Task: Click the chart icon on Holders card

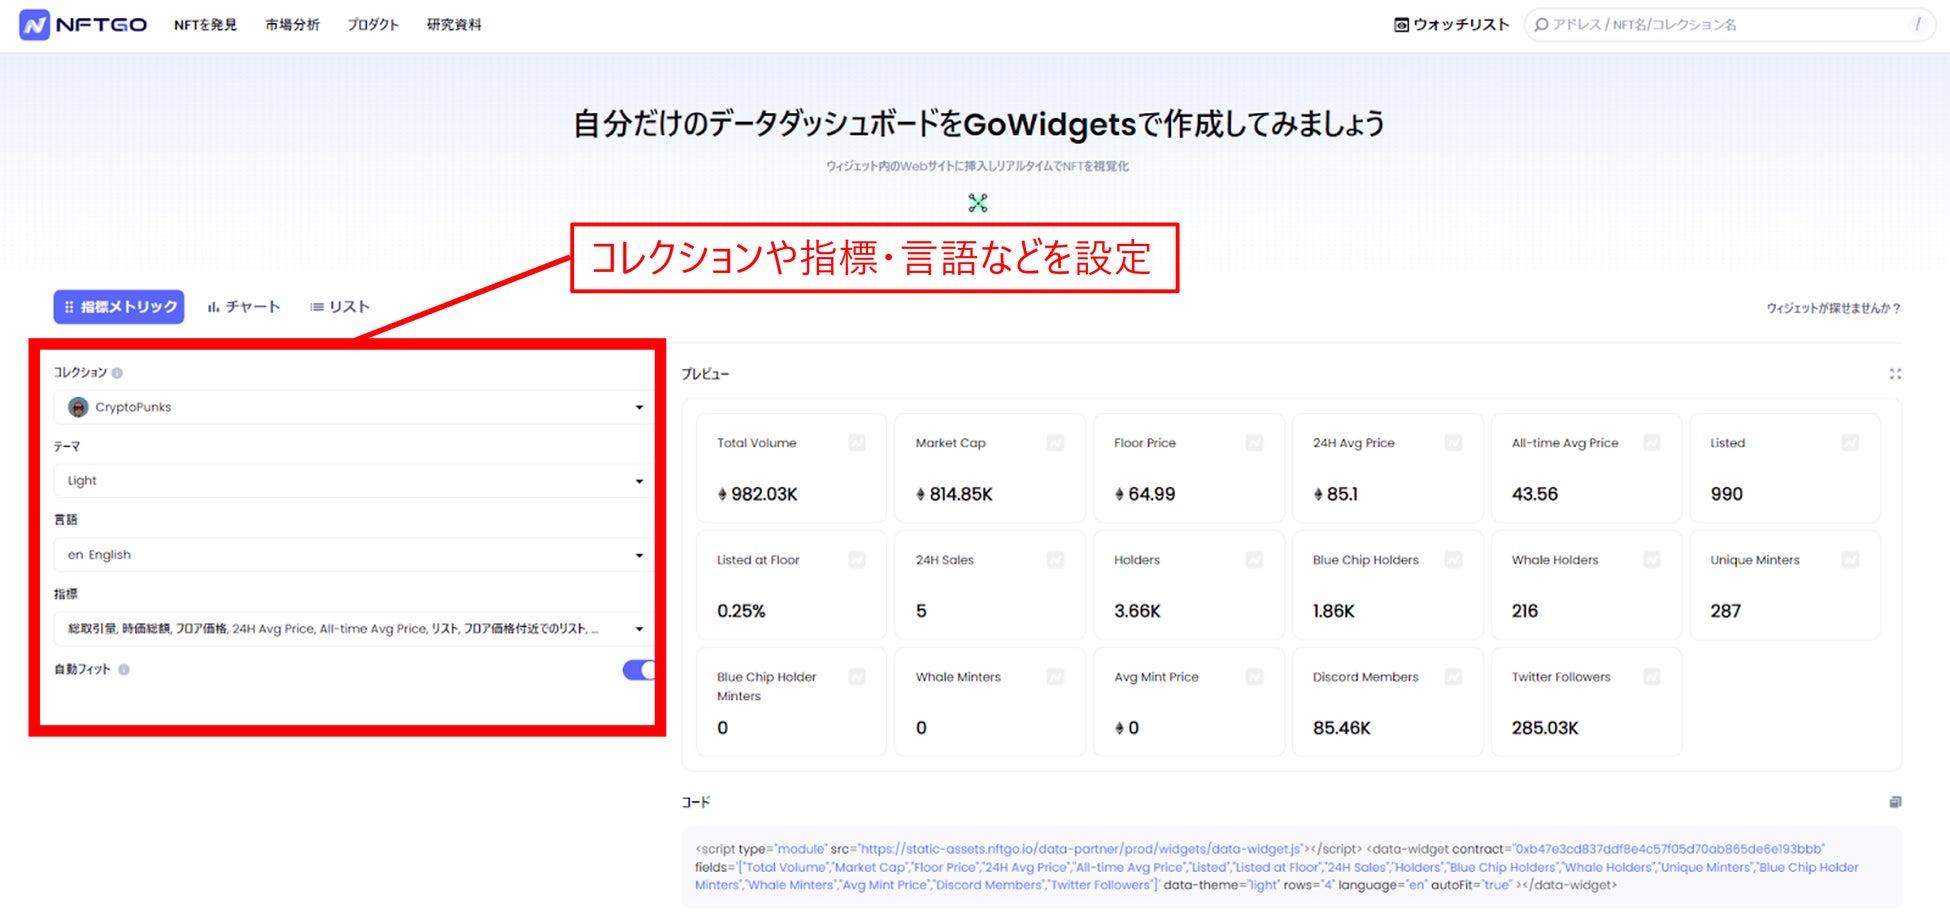Action: (x=1254, y=560)
